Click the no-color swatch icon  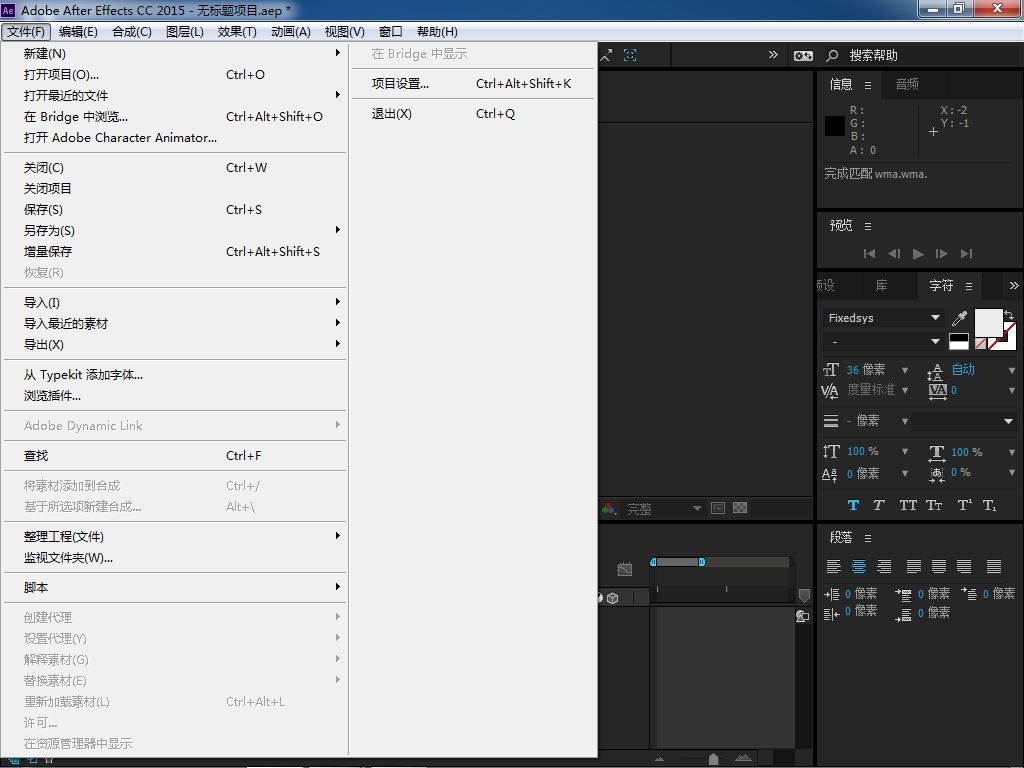tap(980, 343)
